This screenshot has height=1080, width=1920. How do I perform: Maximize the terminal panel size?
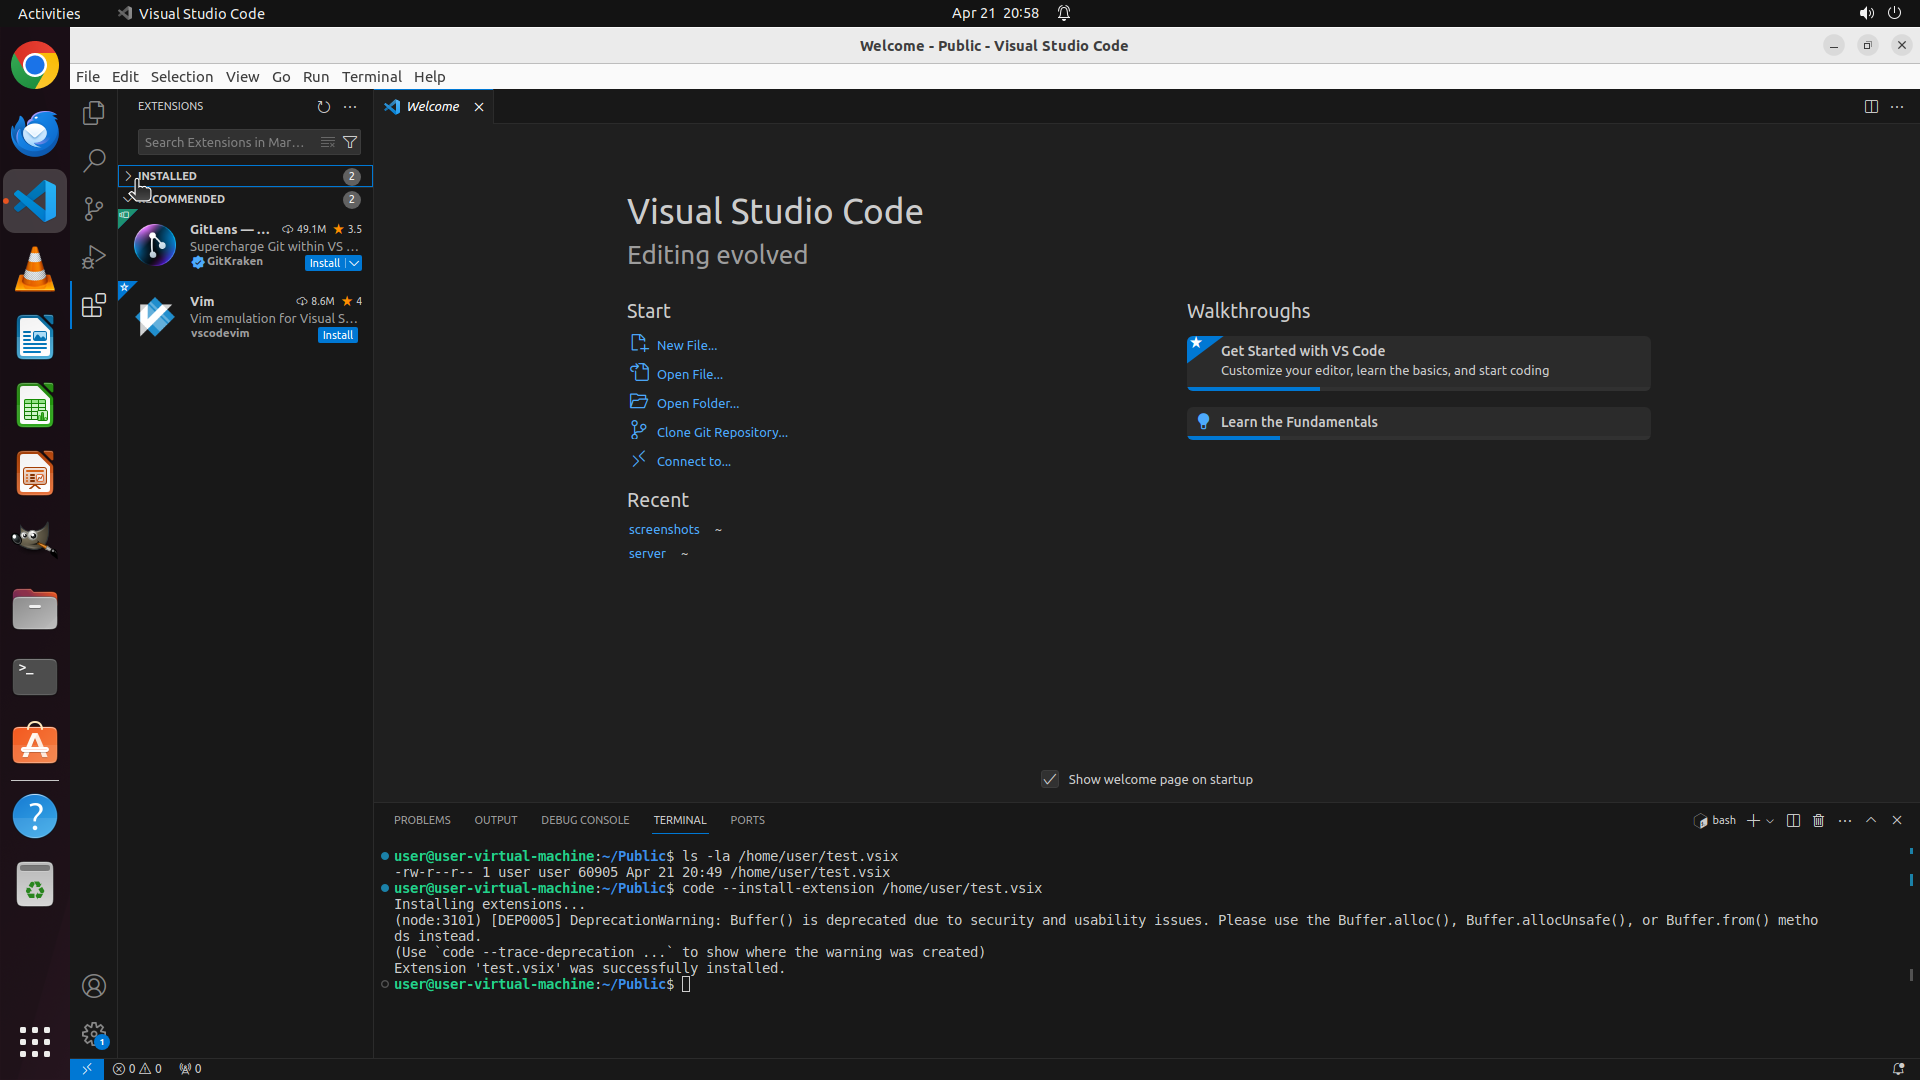click(1870, 820)
